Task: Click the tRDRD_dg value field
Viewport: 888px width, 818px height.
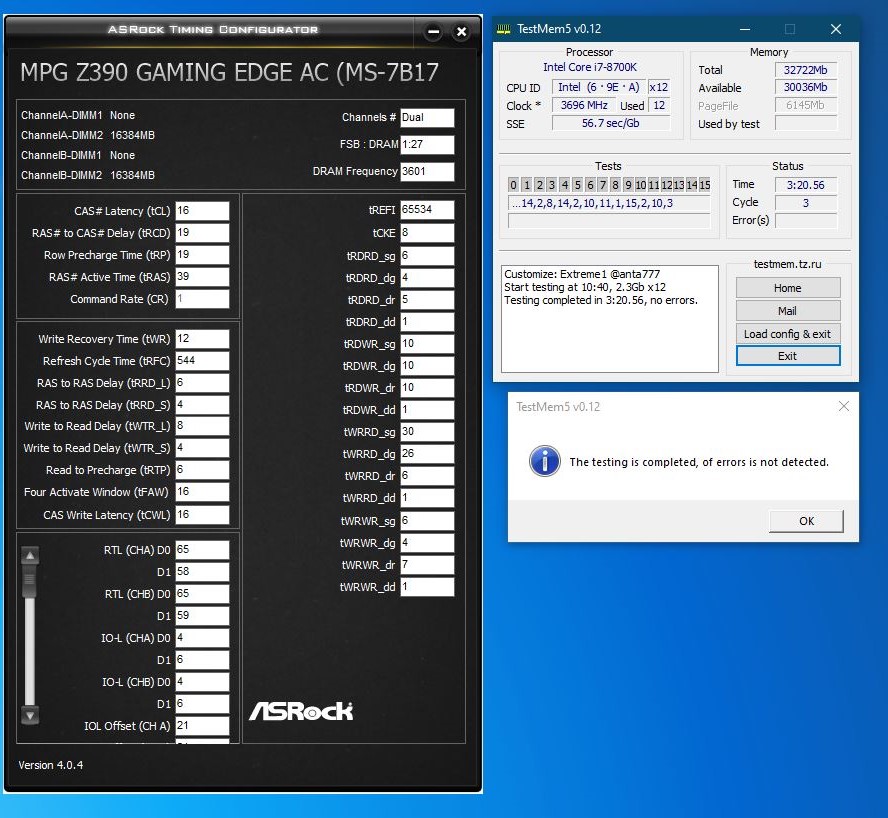Action: pos(427,278)
